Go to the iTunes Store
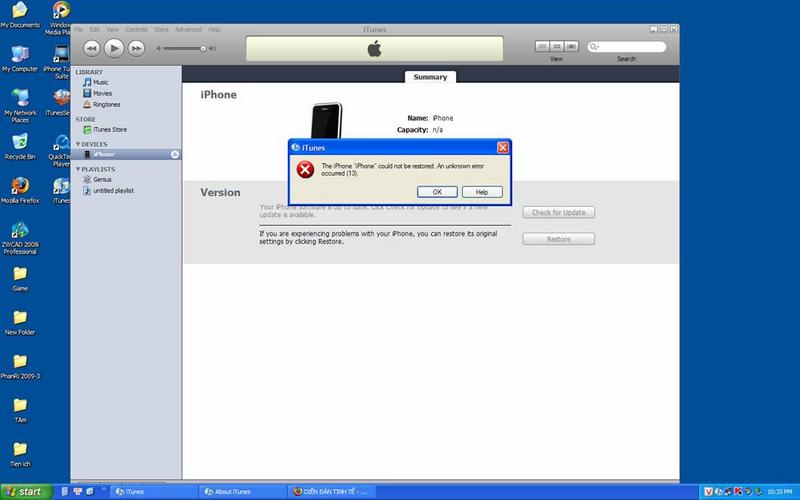 point(109,130)
